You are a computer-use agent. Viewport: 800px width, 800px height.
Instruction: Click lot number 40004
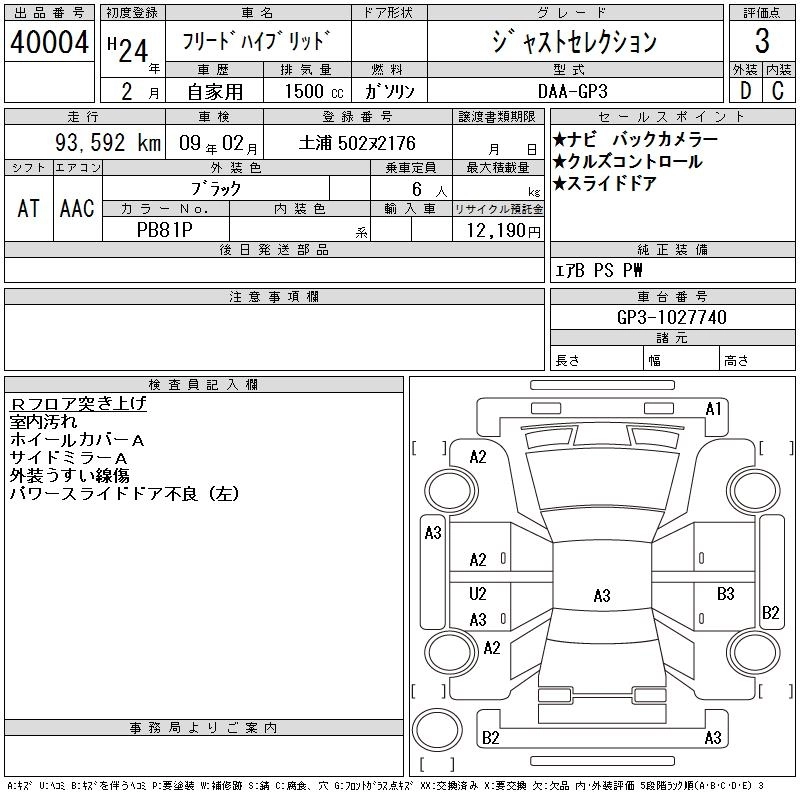pyautogui.click(x=49, y=42)
